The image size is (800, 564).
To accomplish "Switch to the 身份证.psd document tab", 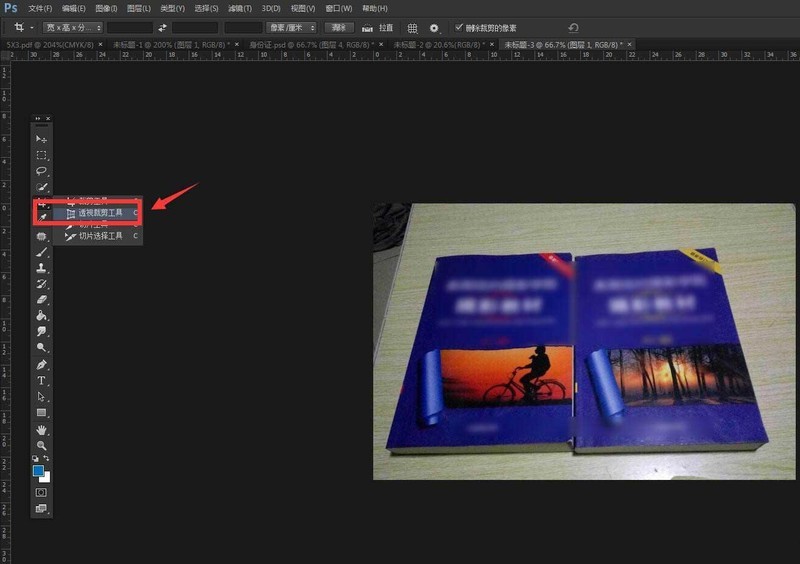I will (311, 45).
